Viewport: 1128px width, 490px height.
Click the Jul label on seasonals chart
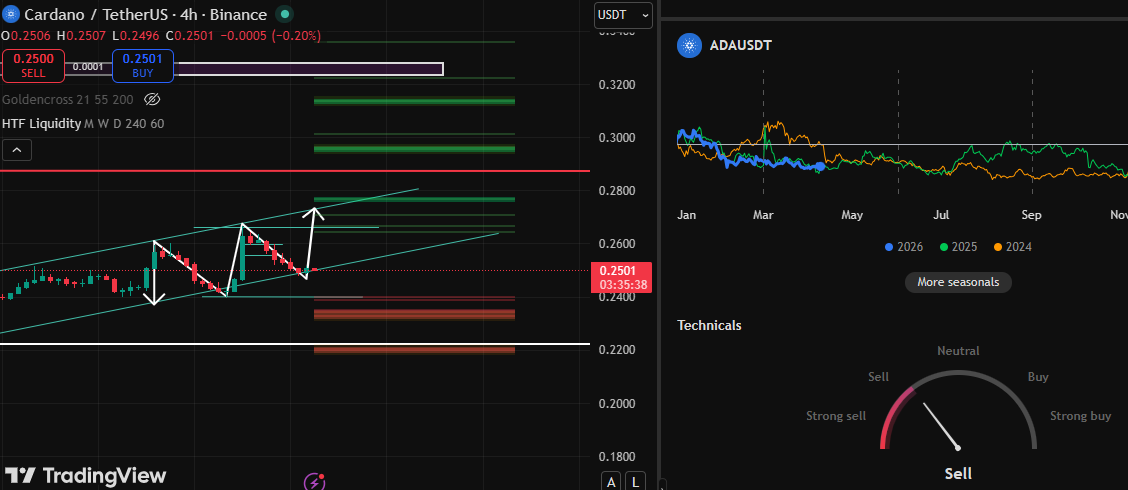tap(942, 215)
